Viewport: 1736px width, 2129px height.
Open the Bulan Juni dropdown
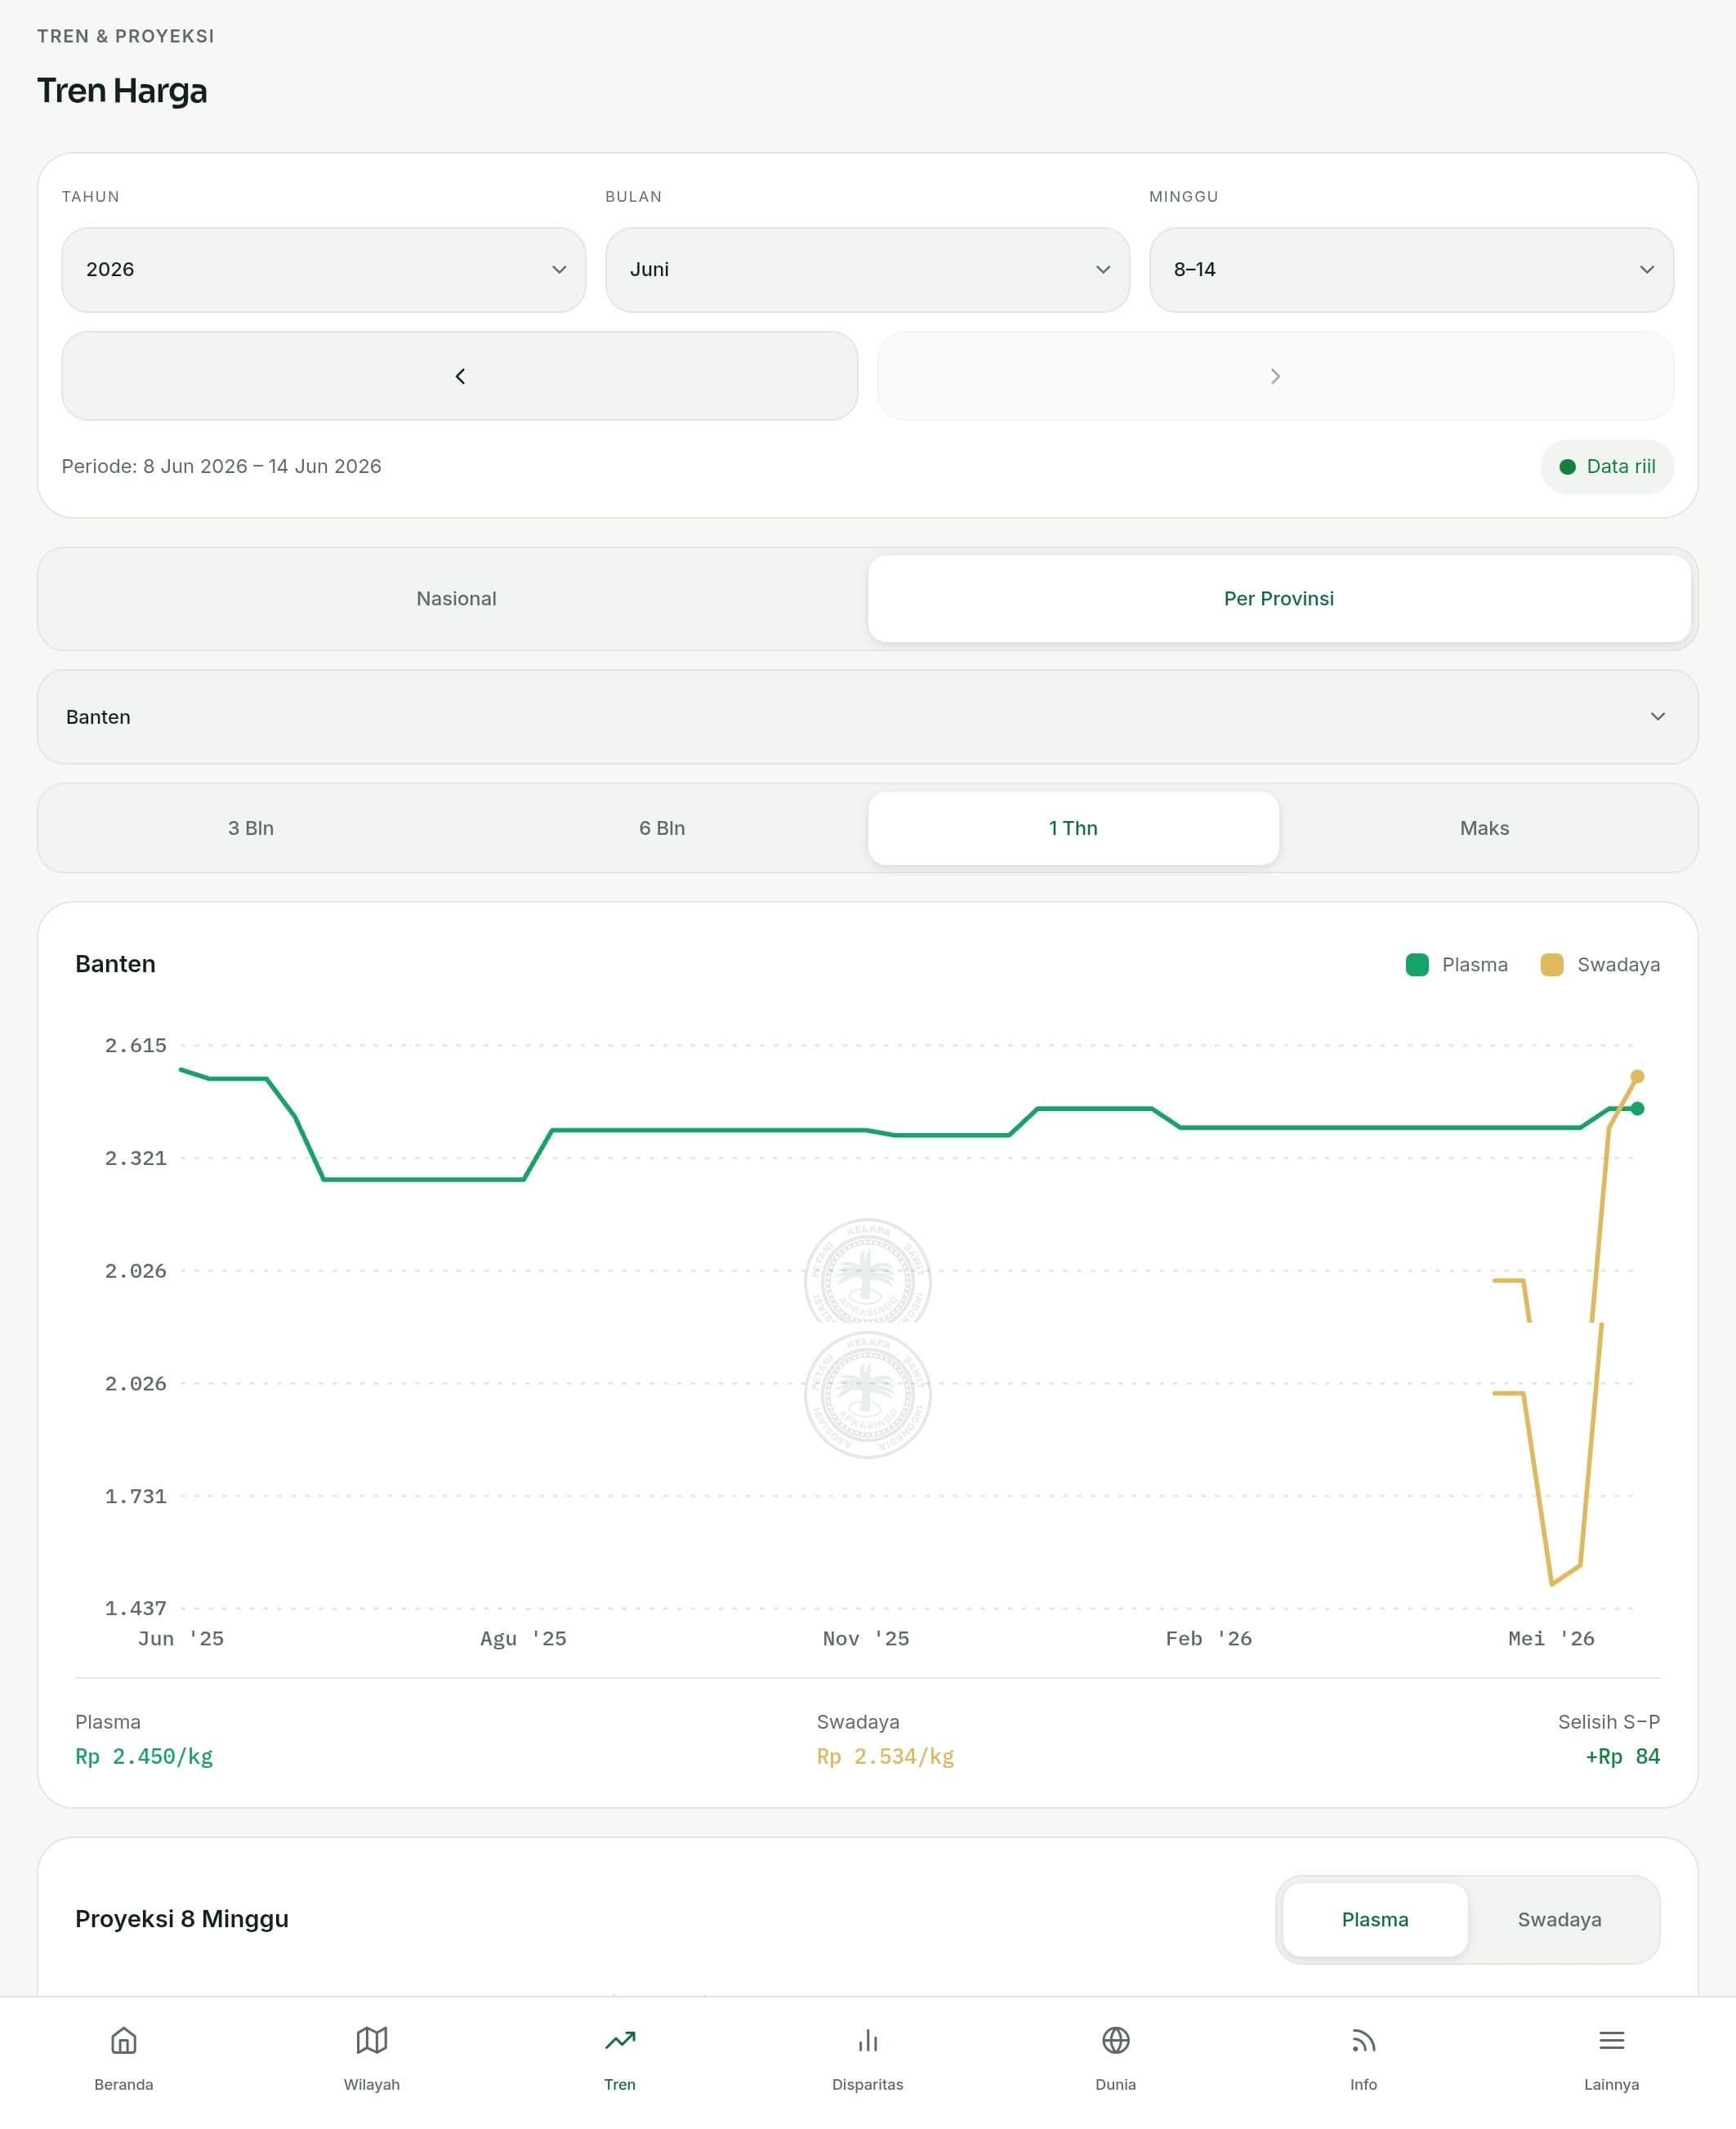(x=867, y=270)
